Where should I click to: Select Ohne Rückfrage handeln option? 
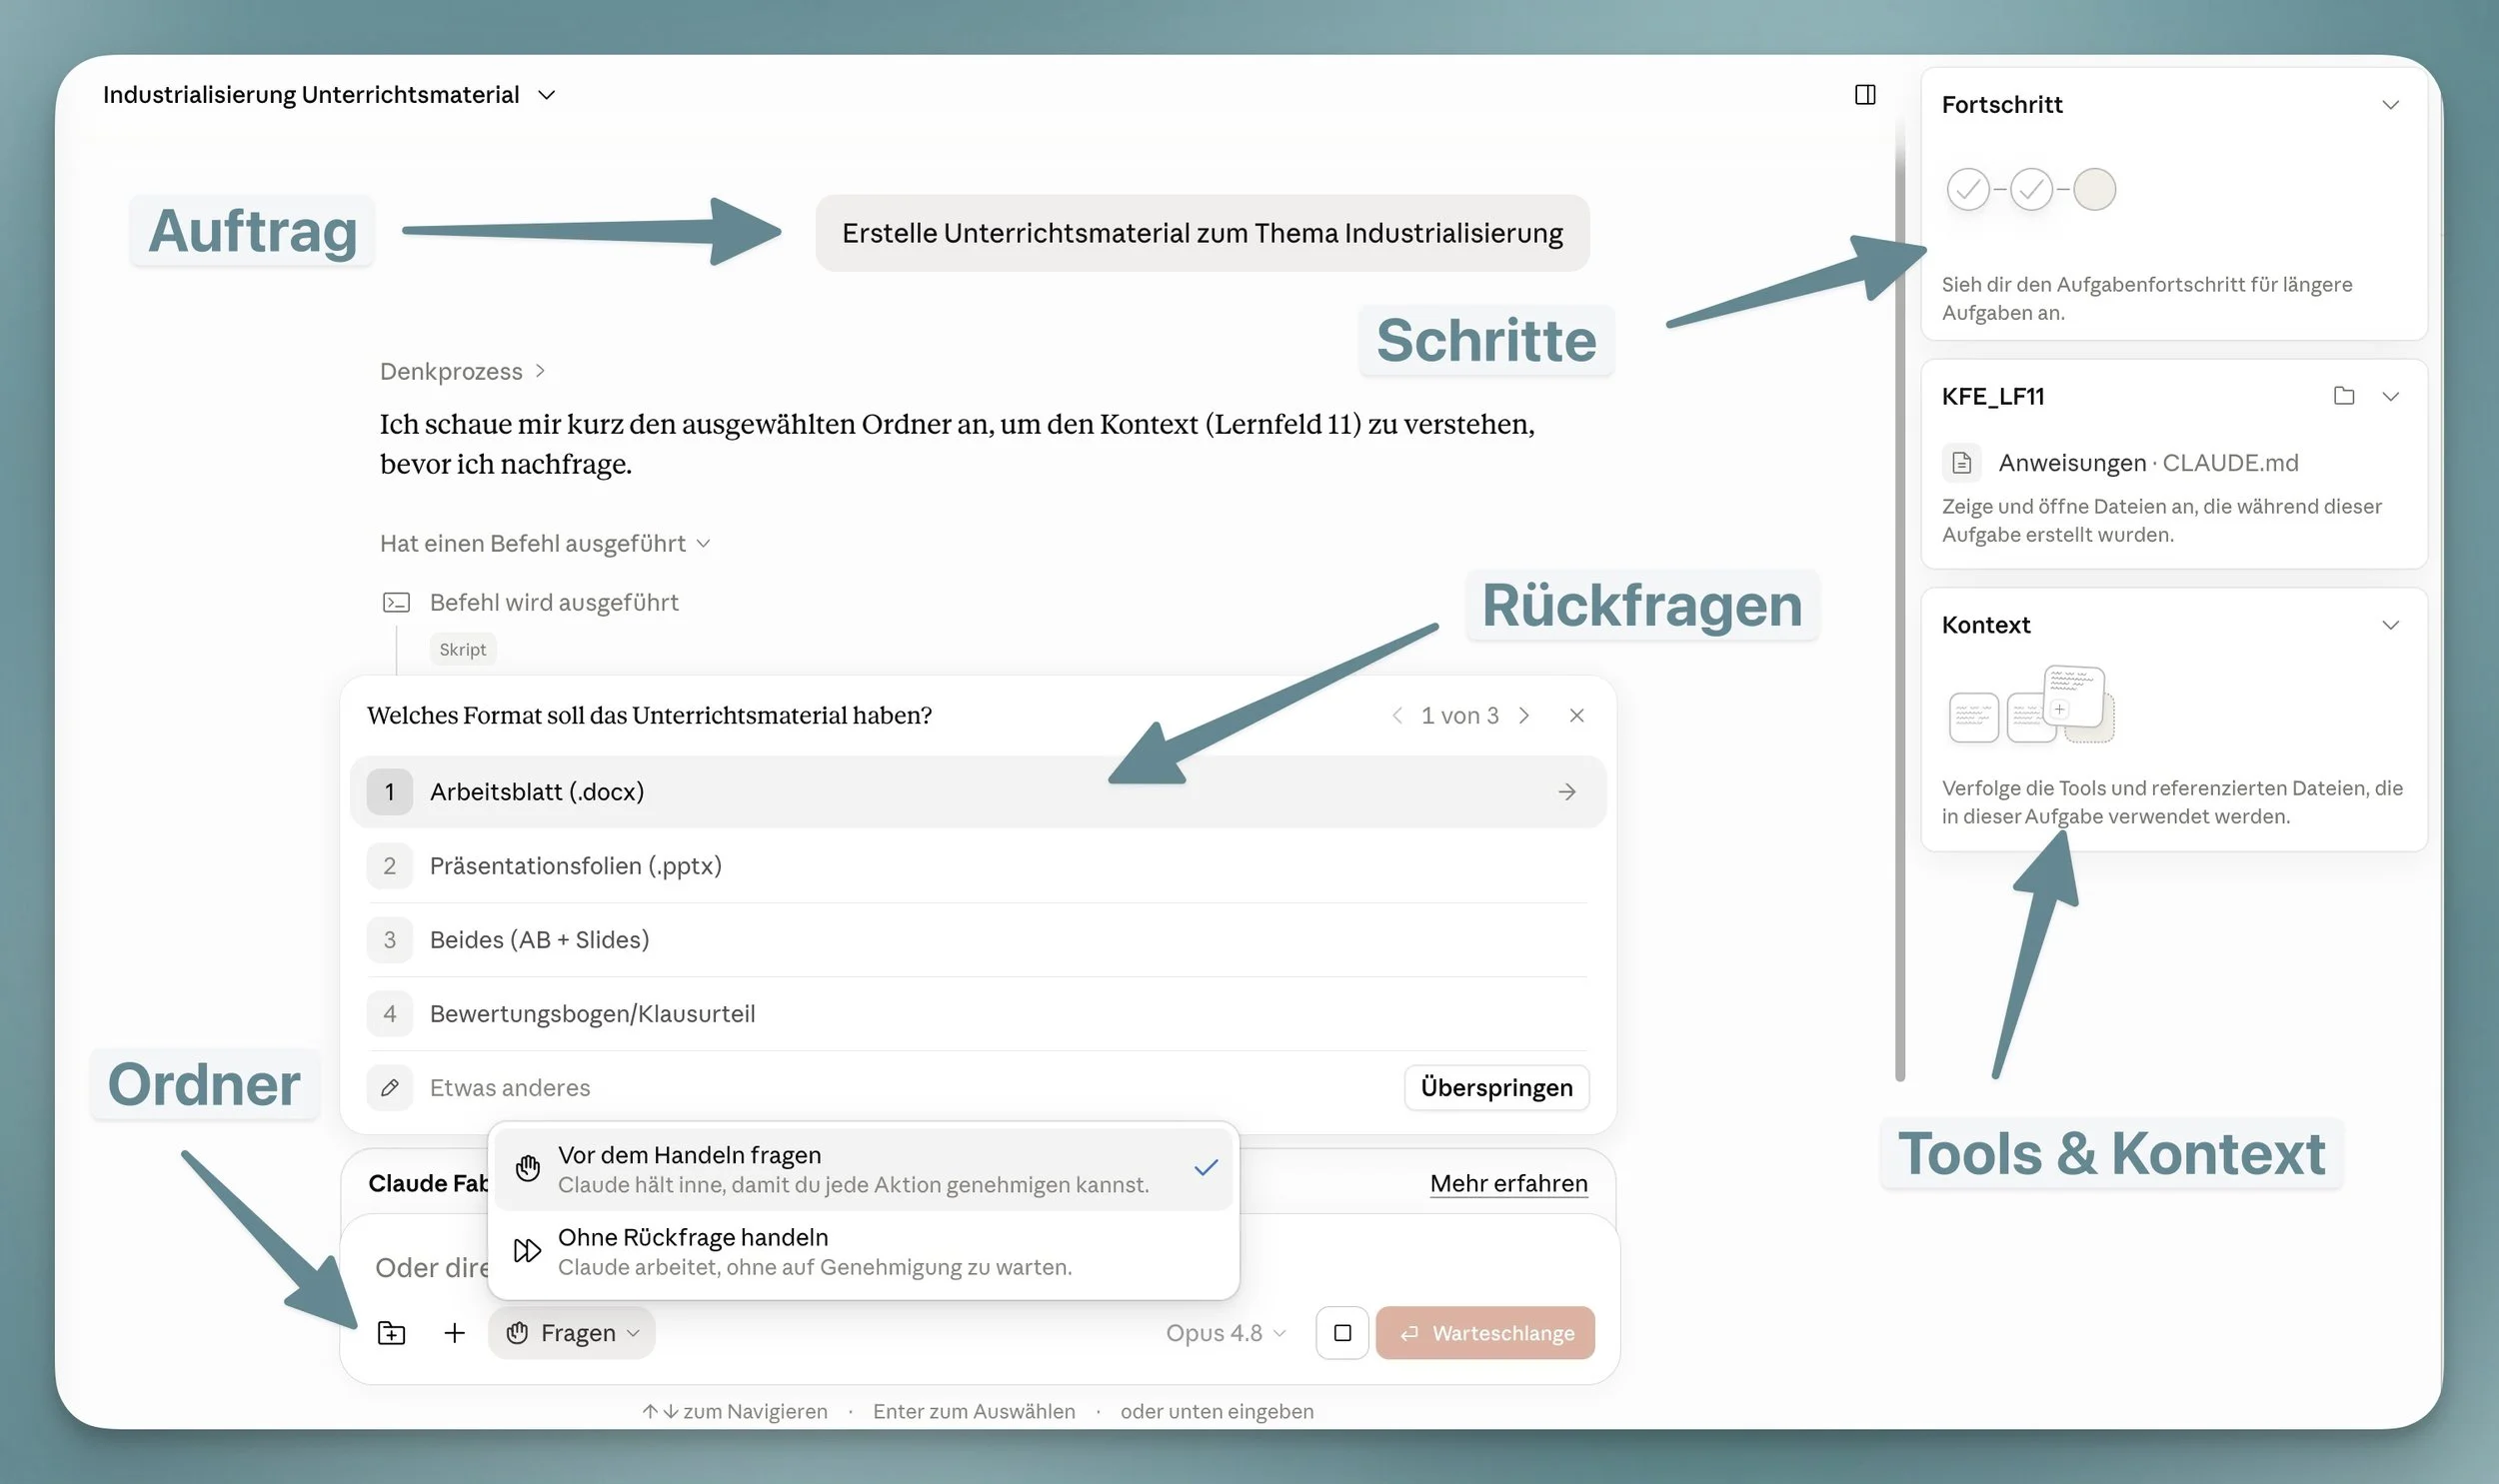[864, 1252]
